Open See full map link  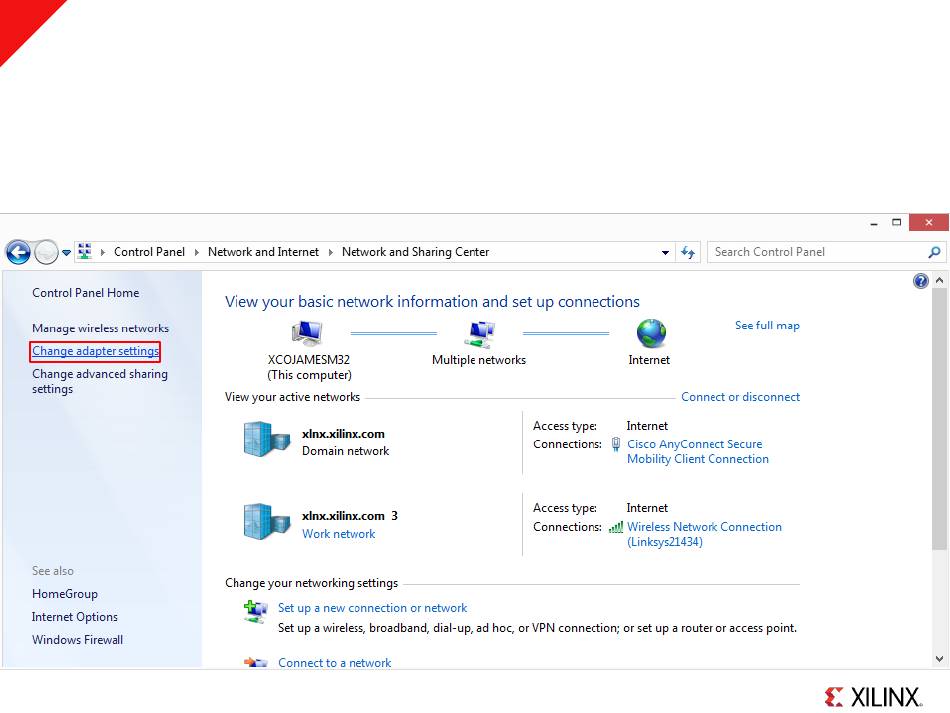[x=767, y=325]
